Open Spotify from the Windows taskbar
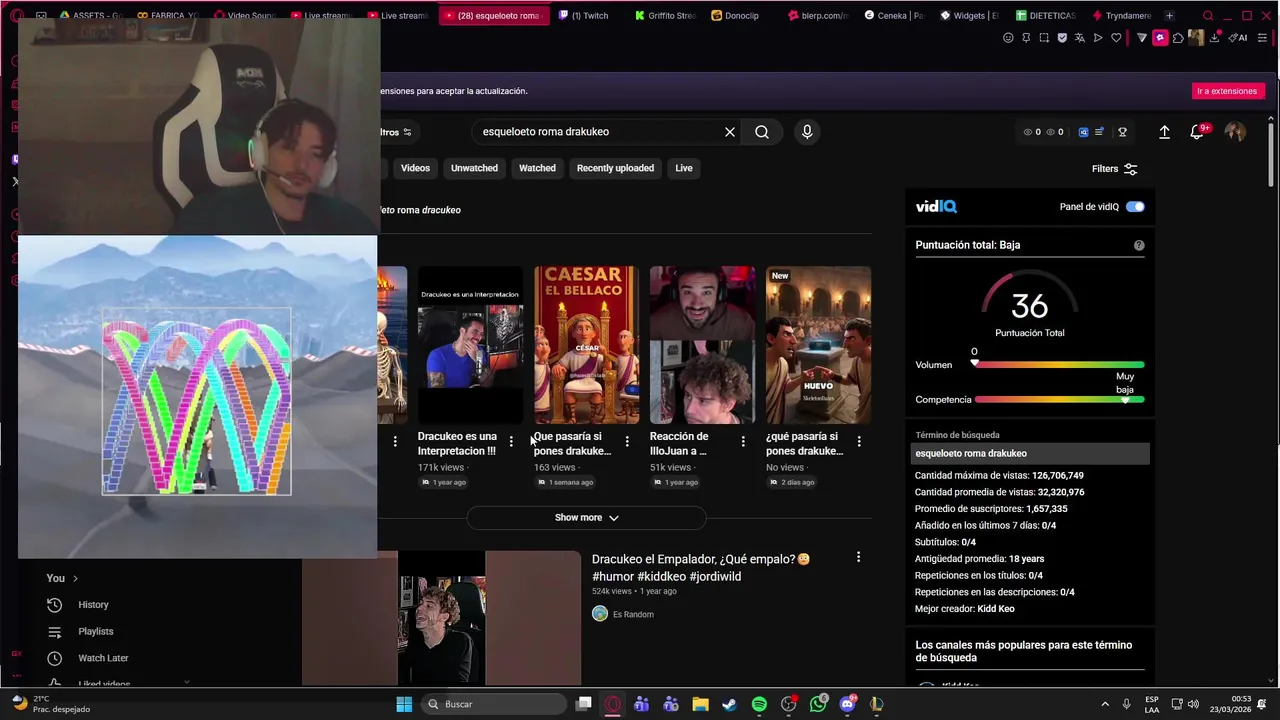1280x720 pixels. [759, 704]
